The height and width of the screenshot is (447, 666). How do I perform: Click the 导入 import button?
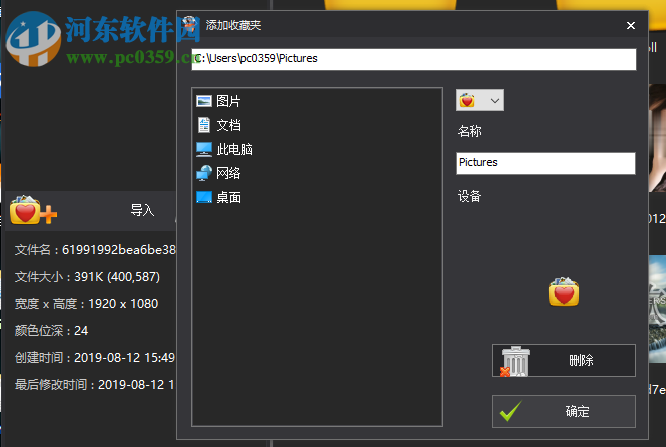point(142,210)
